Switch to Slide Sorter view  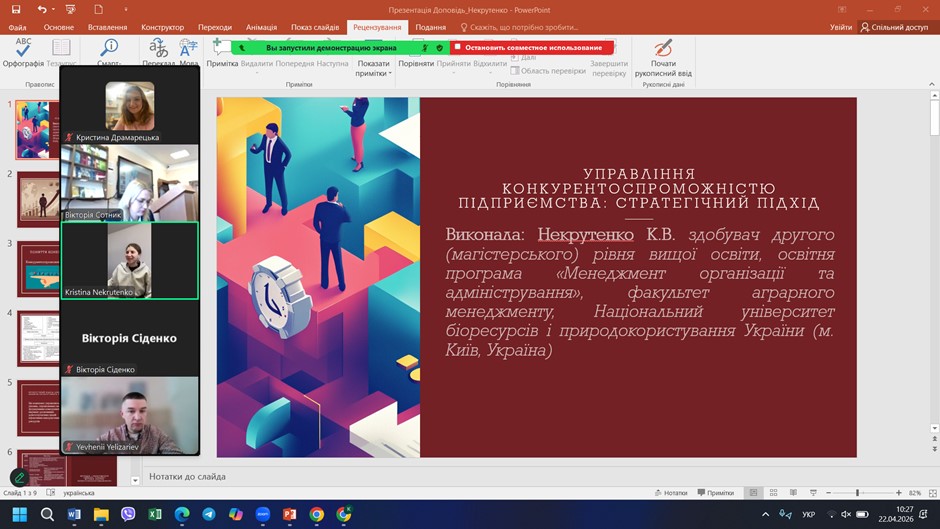click(x=773, y=492)
